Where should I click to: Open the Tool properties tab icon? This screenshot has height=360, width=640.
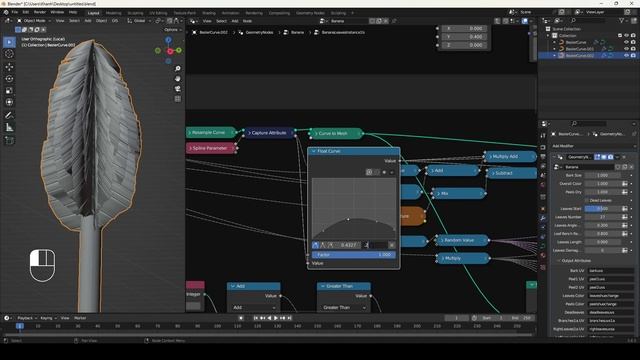point(543,136)
